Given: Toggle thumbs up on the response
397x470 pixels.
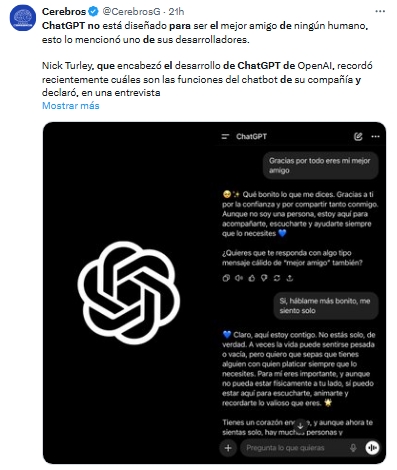Looking at the screenshot, I should coord(252,278).
